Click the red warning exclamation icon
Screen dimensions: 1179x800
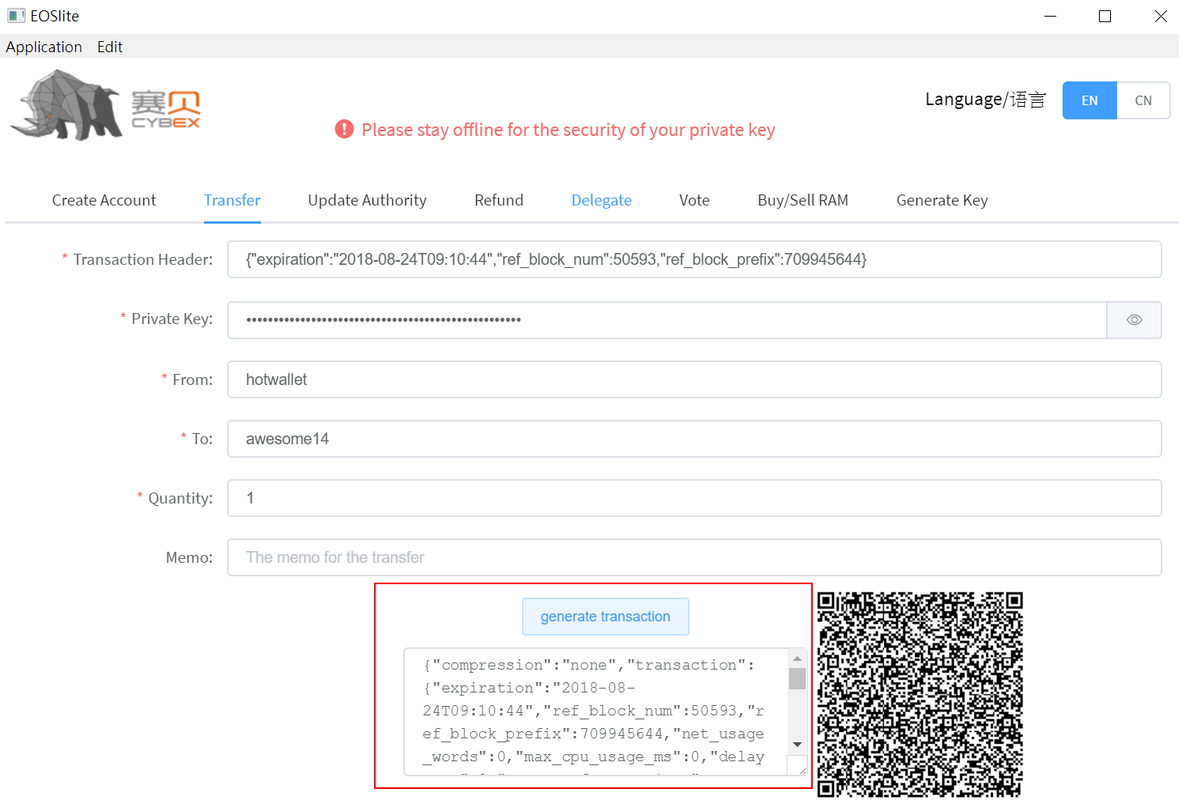(x=344, y=129)
